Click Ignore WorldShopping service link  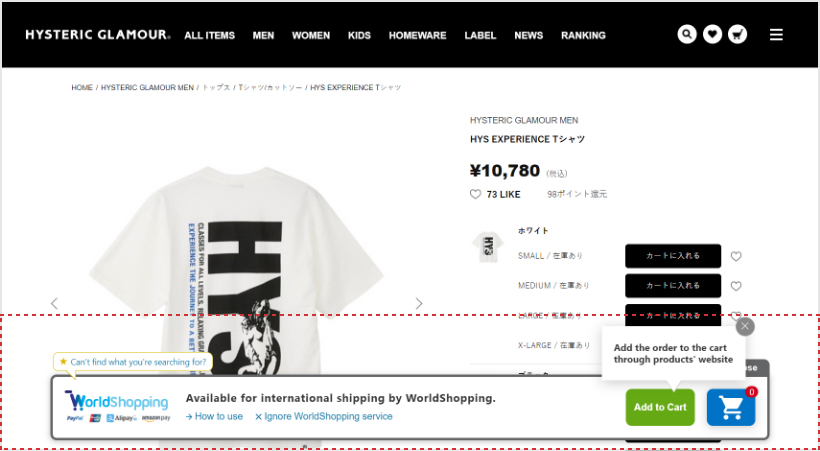click(x=324, y=416)
